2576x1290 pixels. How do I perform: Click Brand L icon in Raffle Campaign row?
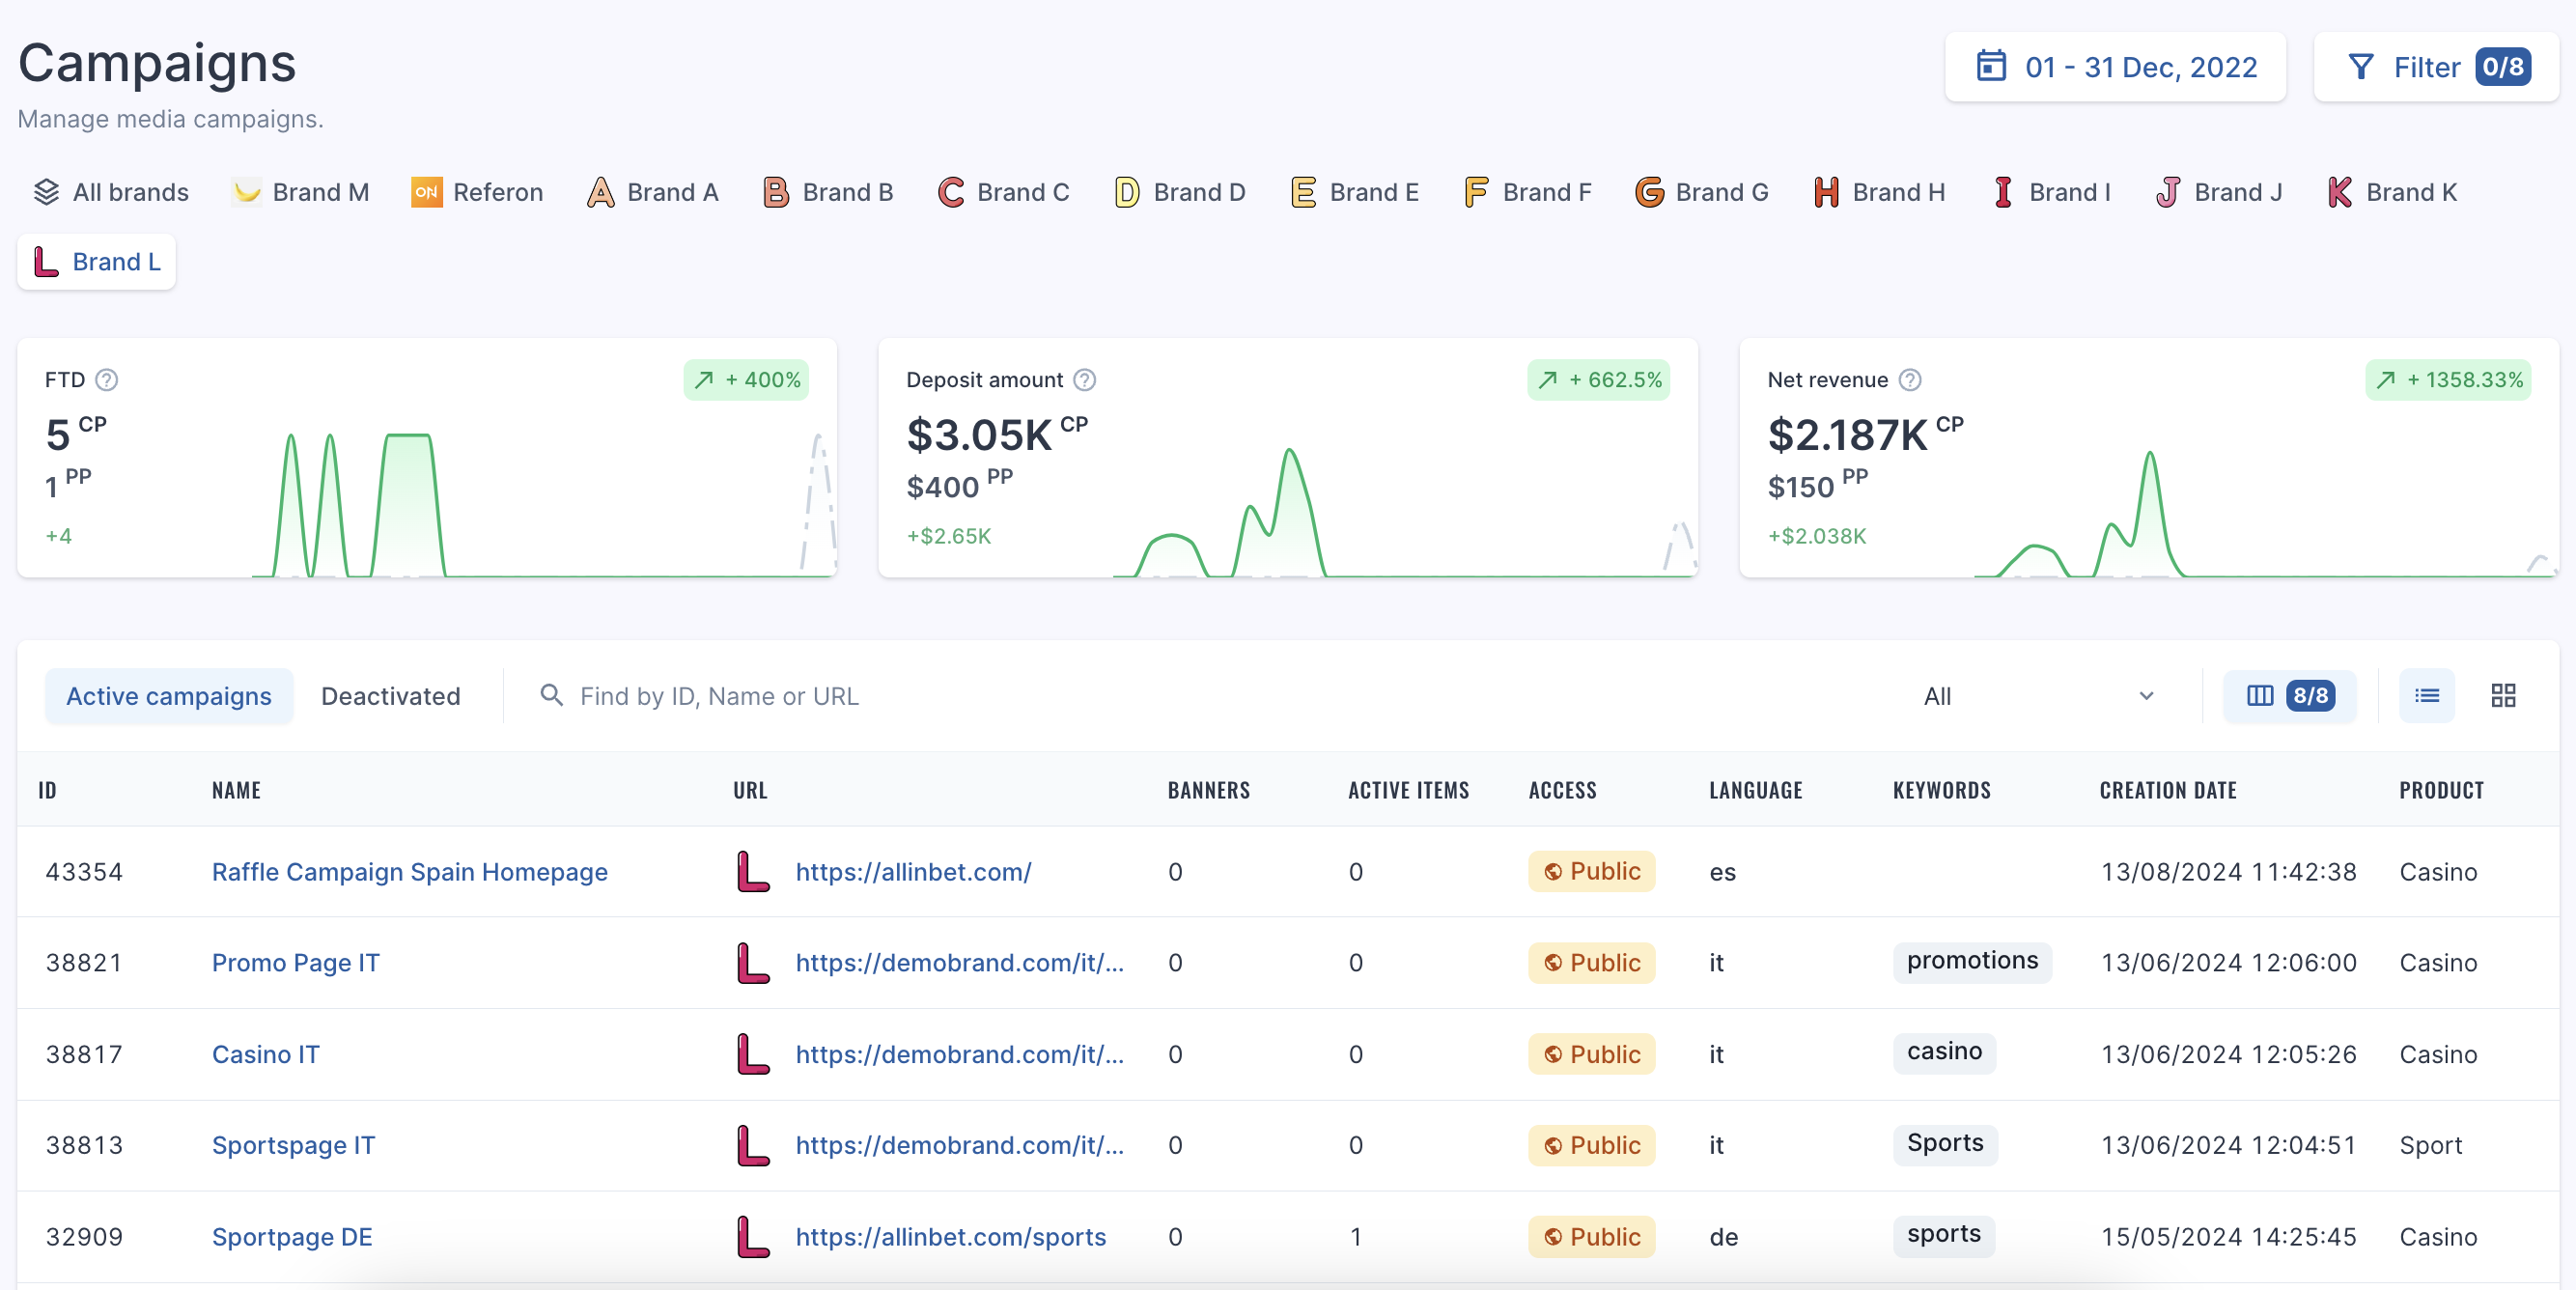[753, 872]
